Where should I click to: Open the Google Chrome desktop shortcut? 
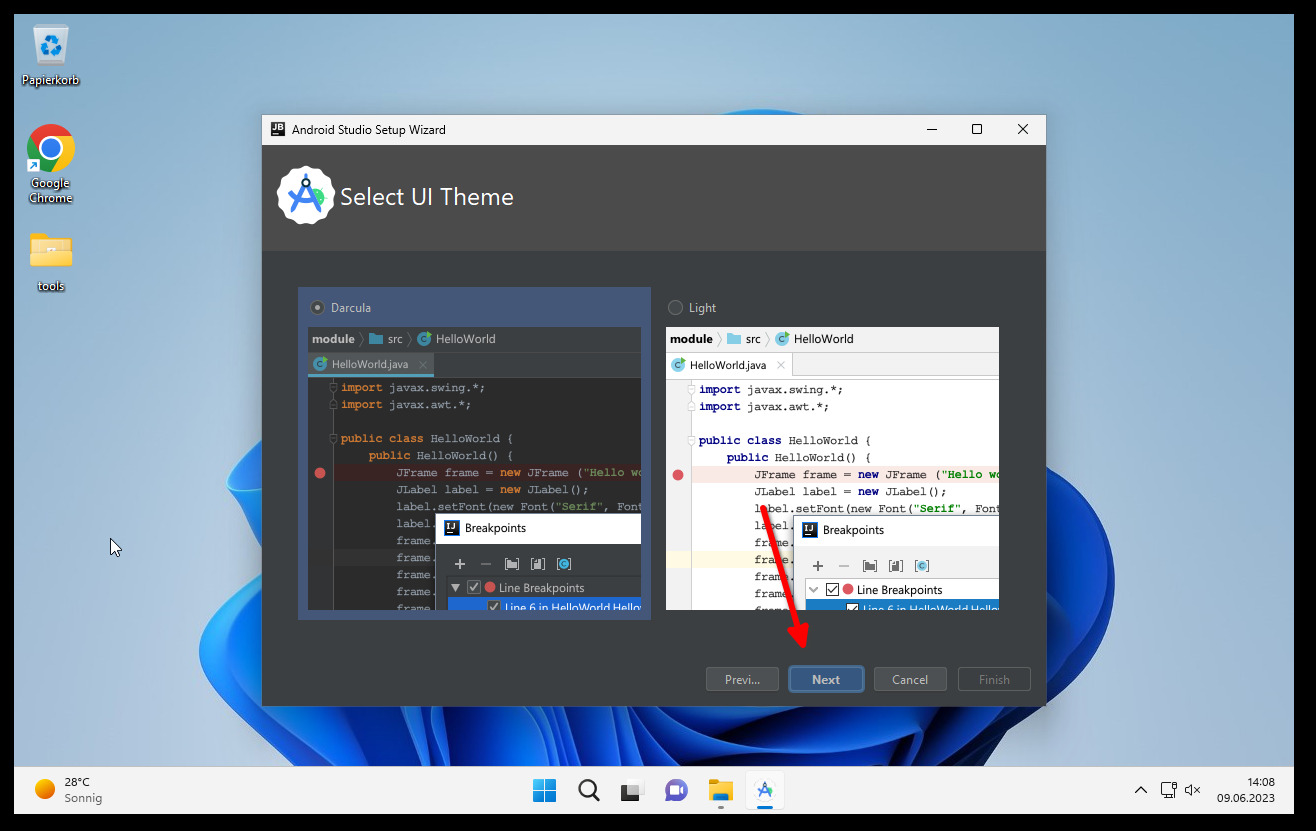51,164
